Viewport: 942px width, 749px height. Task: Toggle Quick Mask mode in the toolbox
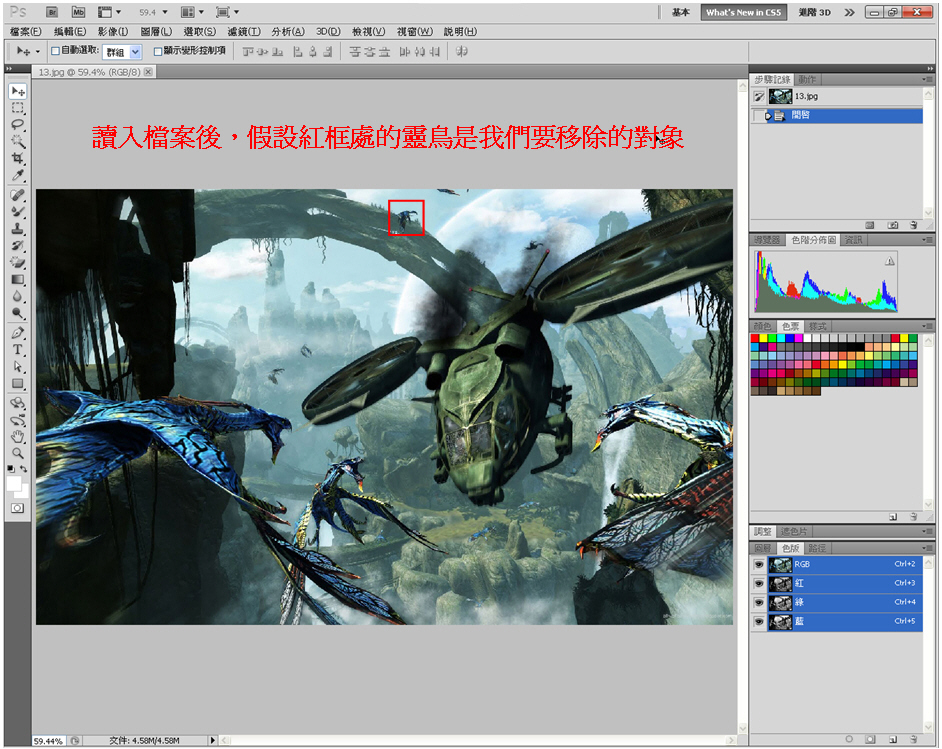coord(17,508)
